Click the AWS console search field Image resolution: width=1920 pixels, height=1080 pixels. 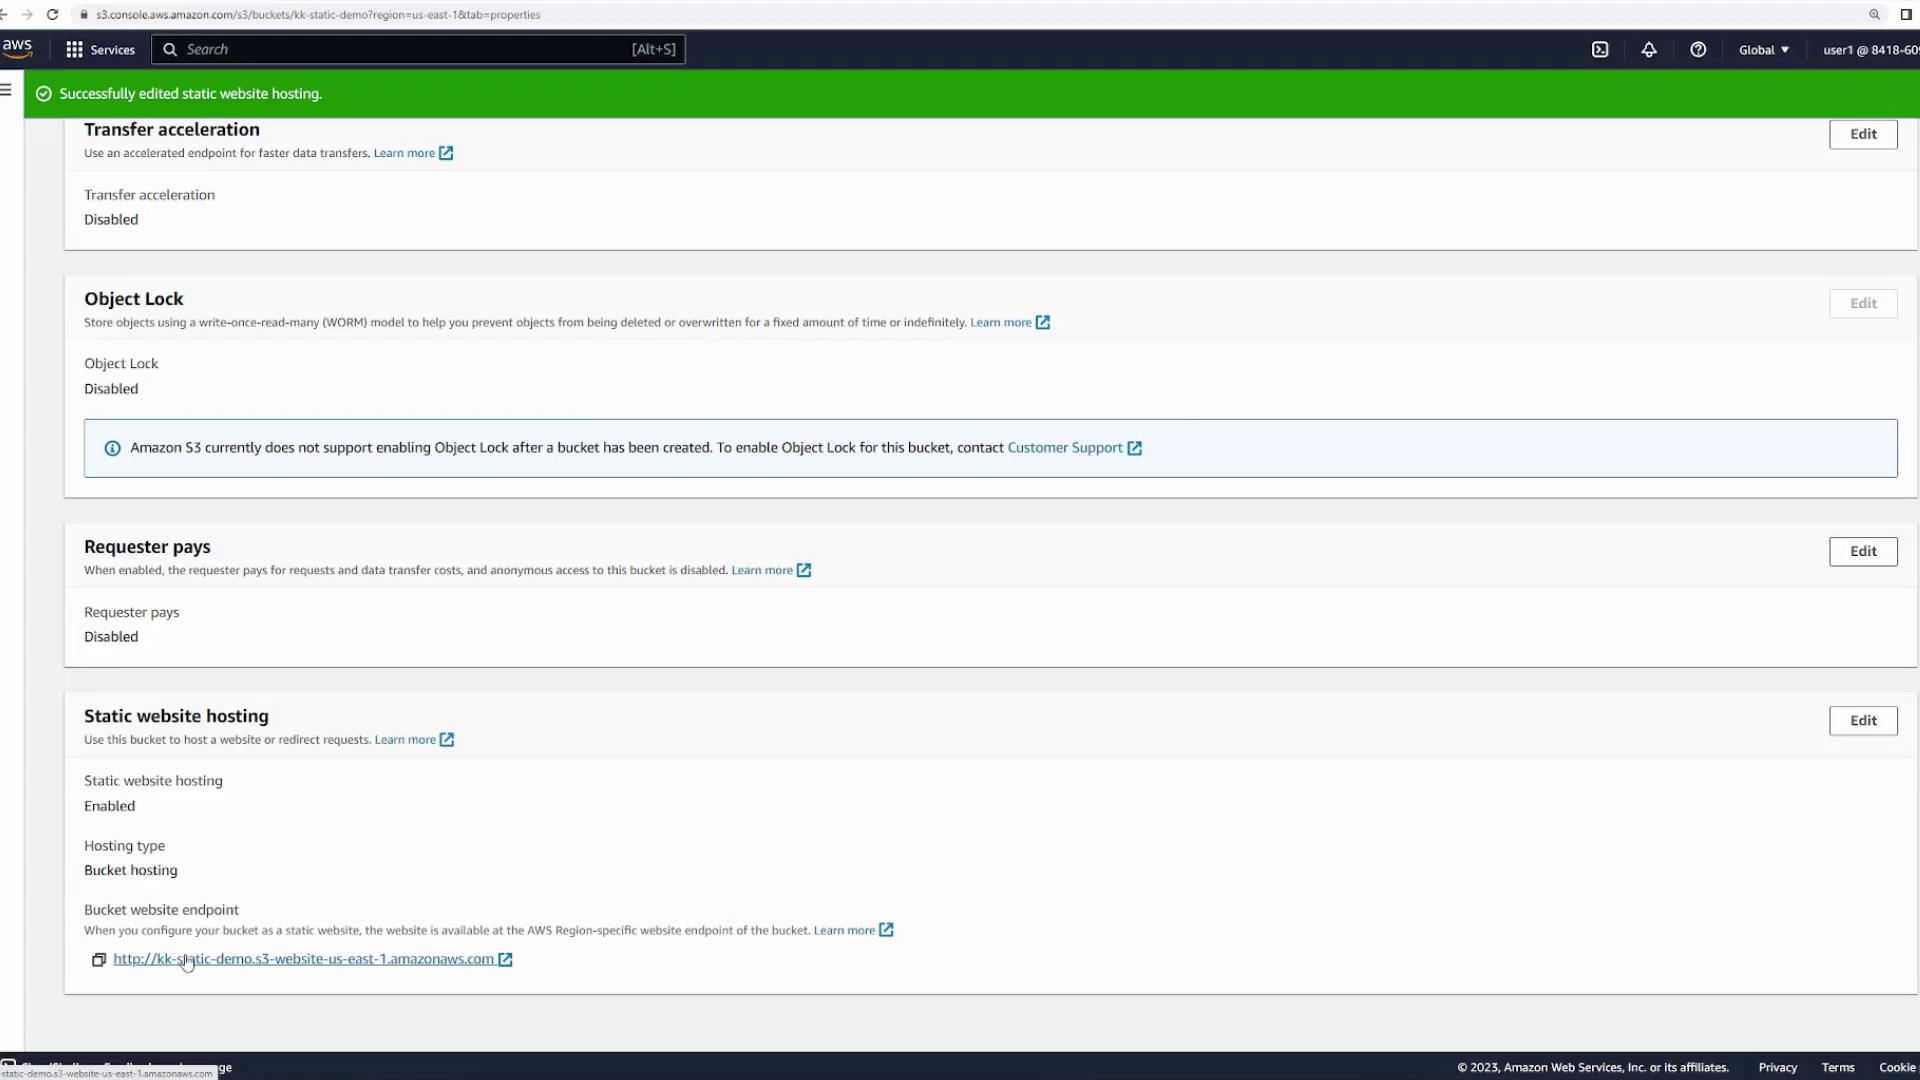[x=400, y=50]
